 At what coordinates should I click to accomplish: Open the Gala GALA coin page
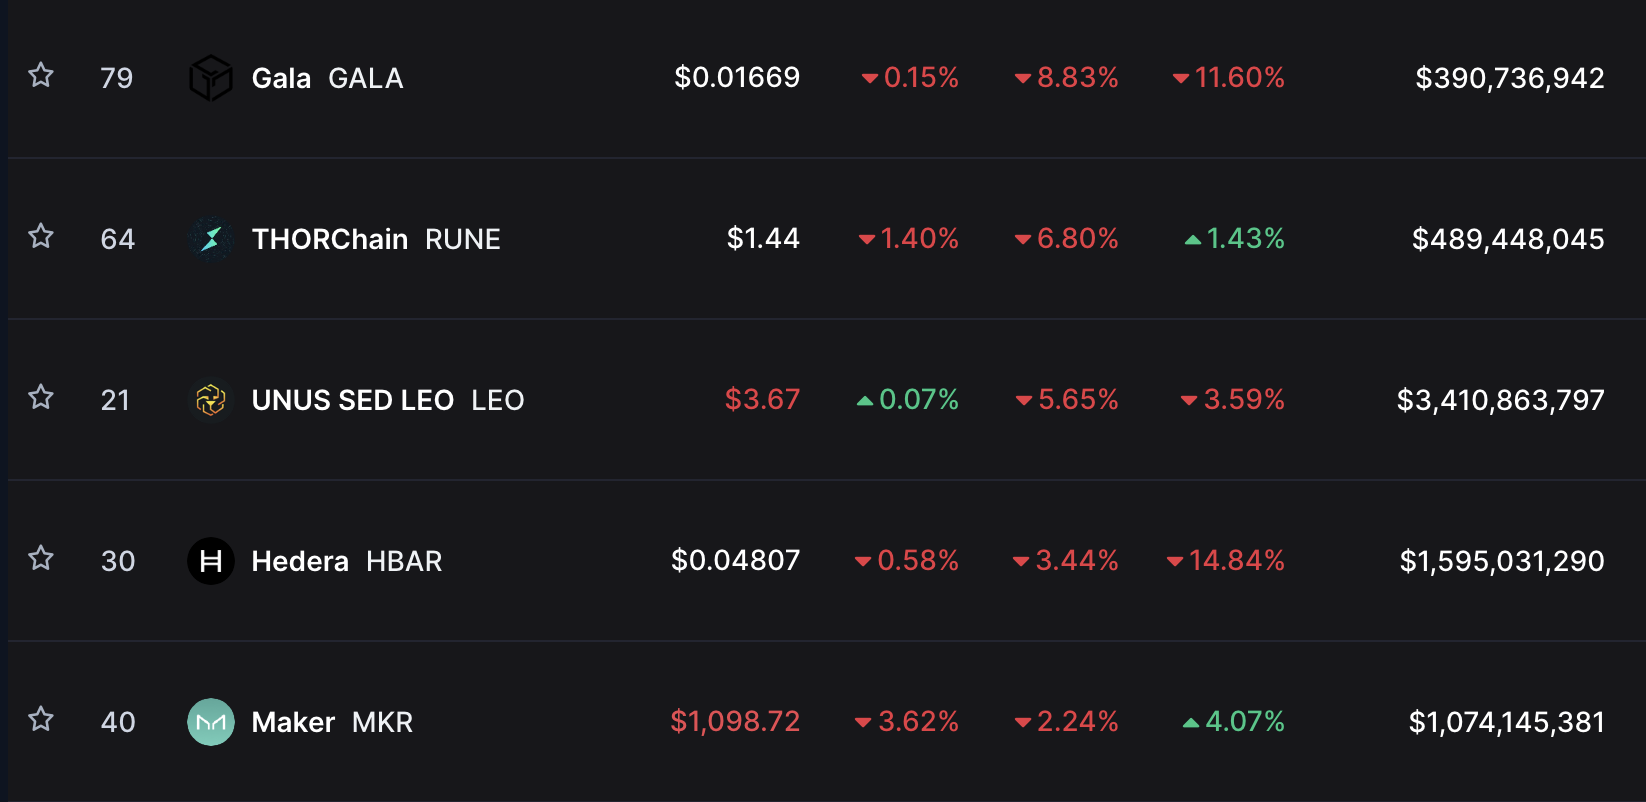click(327, 78)
